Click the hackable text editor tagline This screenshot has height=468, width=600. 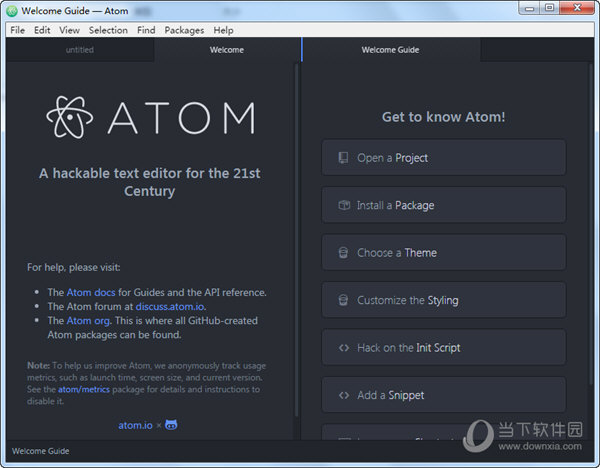coord(150,182)
